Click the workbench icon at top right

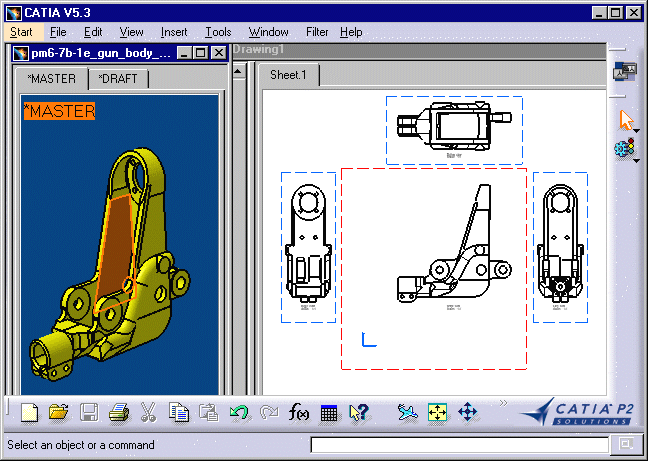coord(624,71)
